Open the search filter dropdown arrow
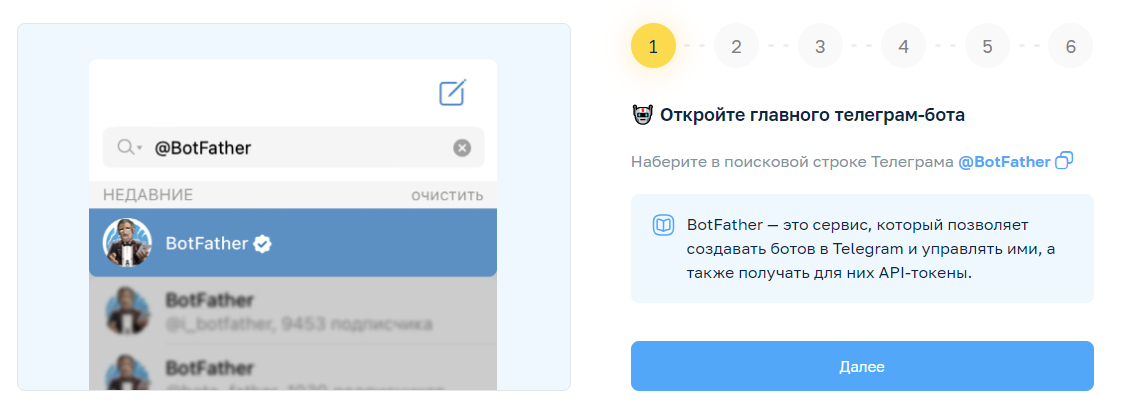The image size is (1138, 418). pos(140,148)
